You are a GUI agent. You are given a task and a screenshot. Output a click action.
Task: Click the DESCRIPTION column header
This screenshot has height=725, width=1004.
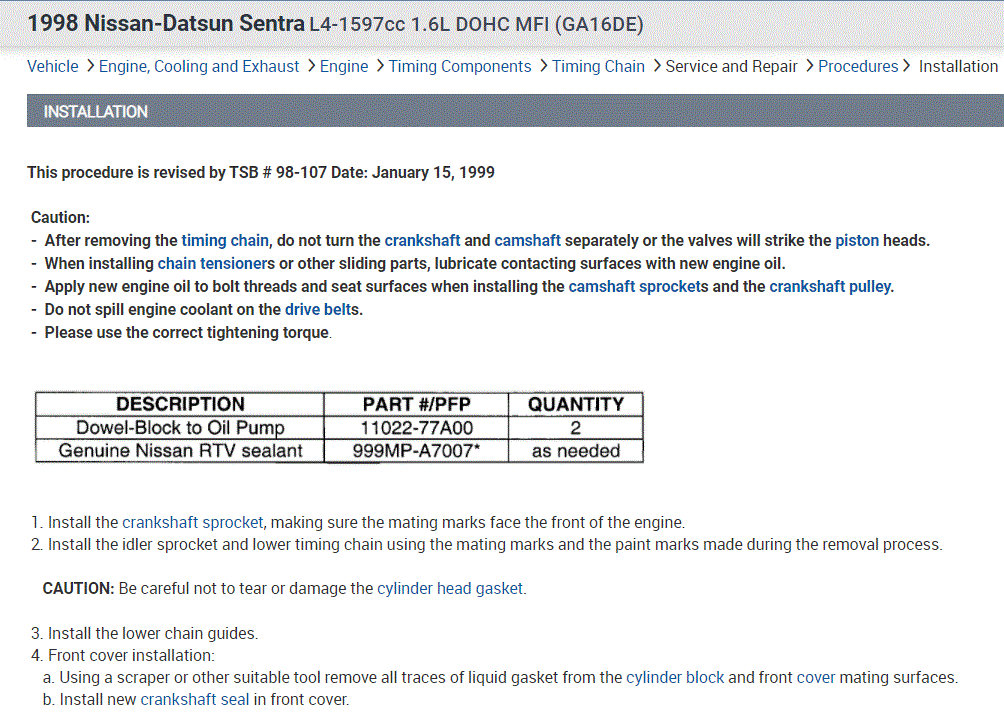(180, 404)
